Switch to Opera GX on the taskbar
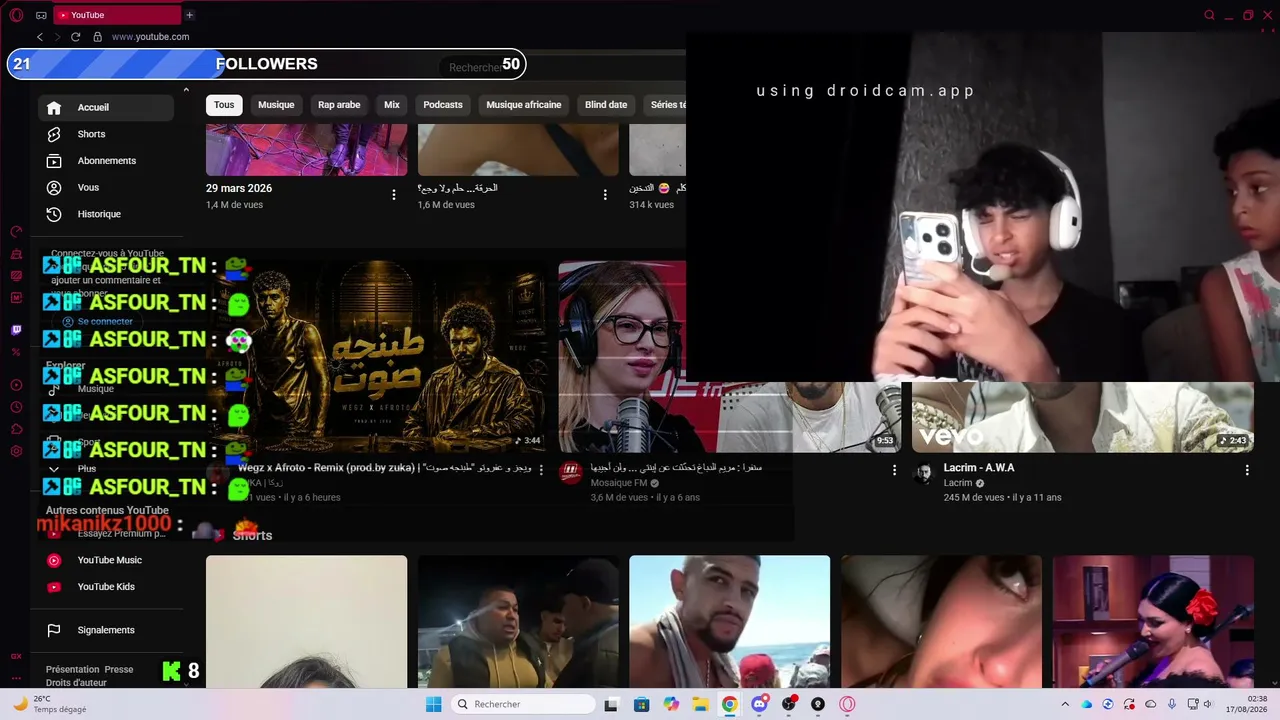The height and width of the screenshot is (720, 1280). point(847,704)
